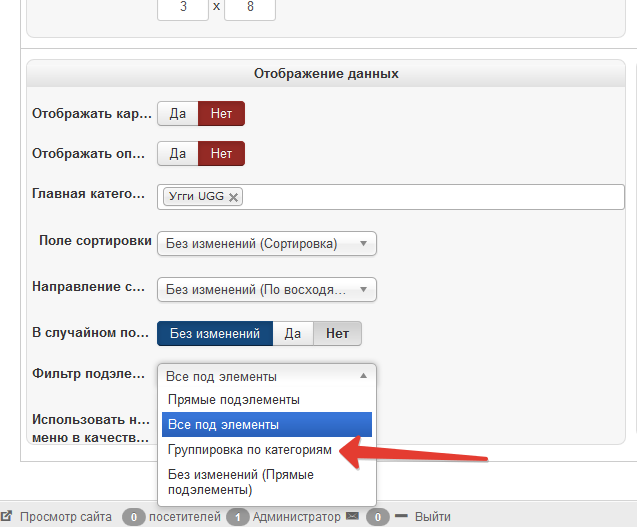Set Отображать оп... to Нет
This screenshot has height=527, width=637.
coord(221,154)
